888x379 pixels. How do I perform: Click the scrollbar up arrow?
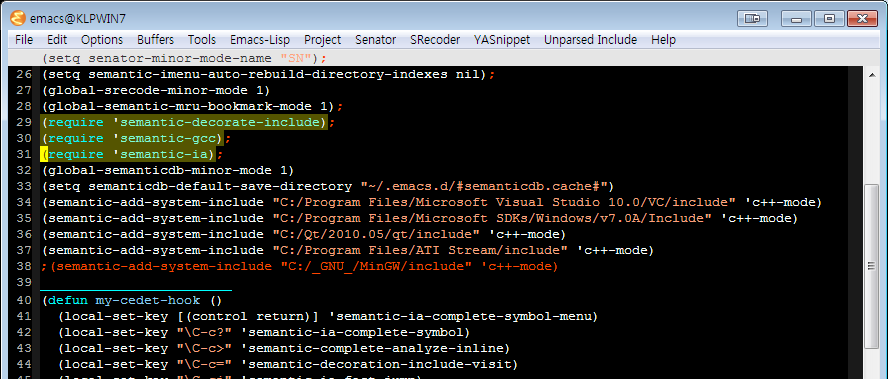[x=871, y=73]
